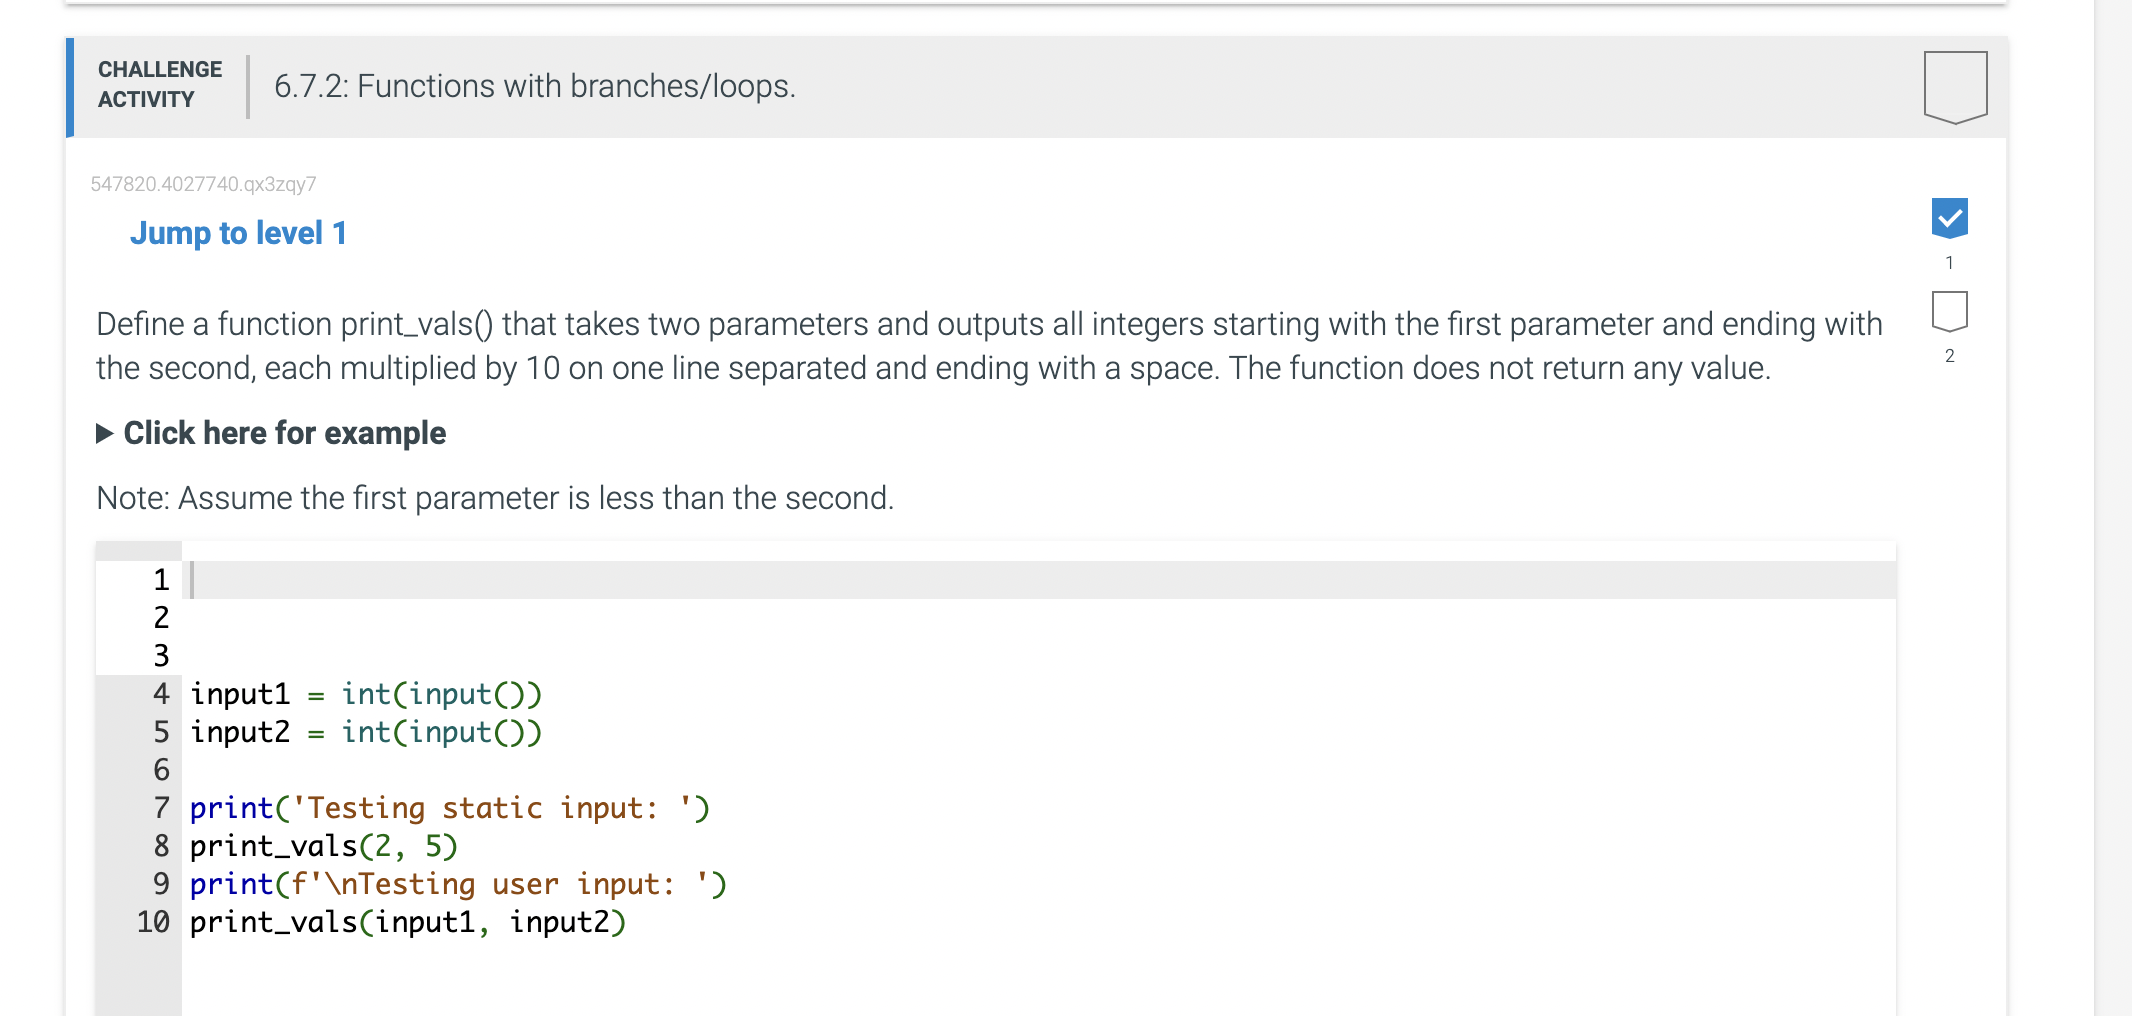Open the '6.7.2: Functions with branches/loops' activity header
This screenshot has height=1016, width=2132.
click(x=534, y=86)
